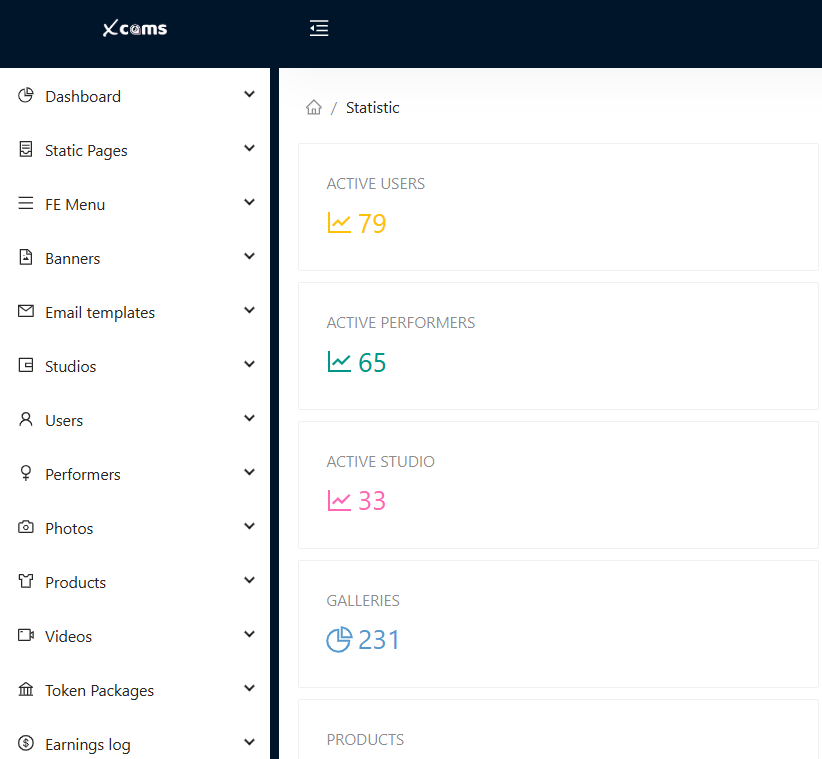Open the Performers gender icon
Screen dimensions: 822x759
pyautogui.click(x=24, y=472)
